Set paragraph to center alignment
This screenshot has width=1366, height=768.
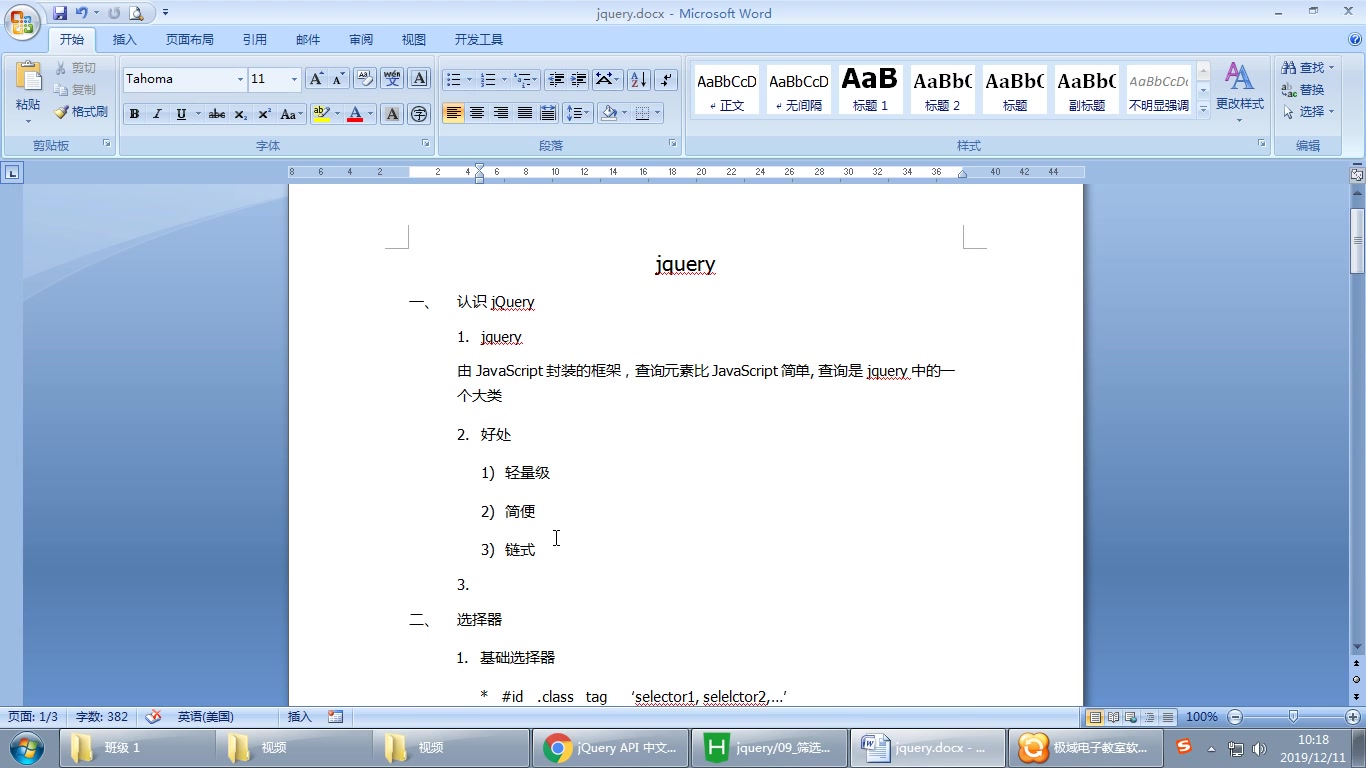point(477,113)
